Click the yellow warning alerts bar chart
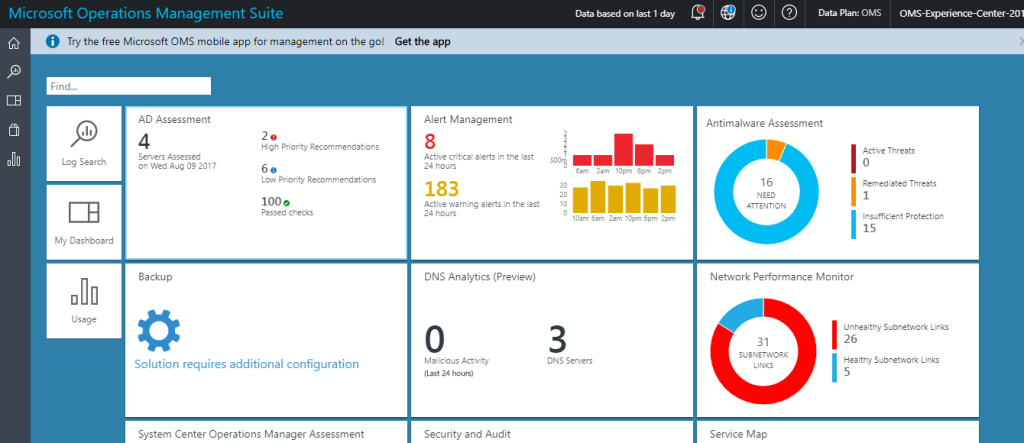Screen dimensions: 1024x443 (x=623, y=197)
